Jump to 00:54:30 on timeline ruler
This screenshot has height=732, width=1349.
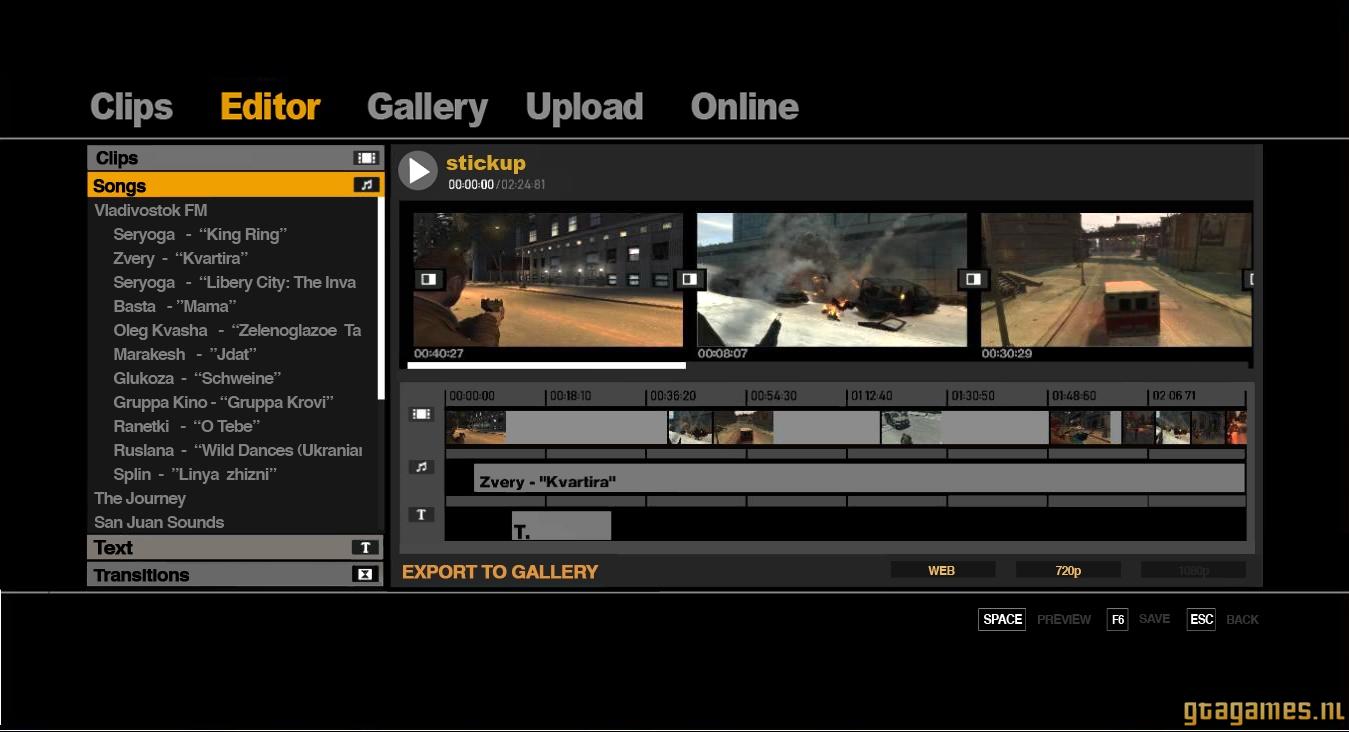coord(773,396)
